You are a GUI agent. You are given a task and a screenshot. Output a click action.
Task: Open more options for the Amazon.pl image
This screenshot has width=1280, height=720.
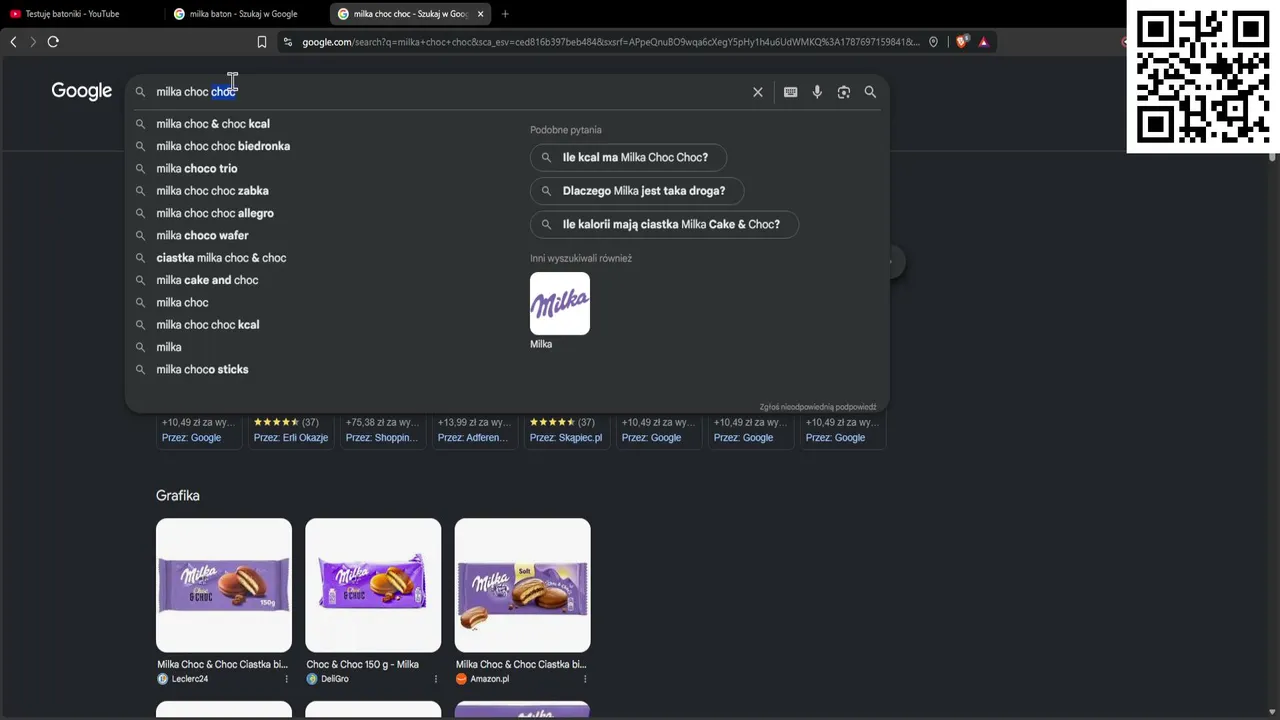(585, 679)
